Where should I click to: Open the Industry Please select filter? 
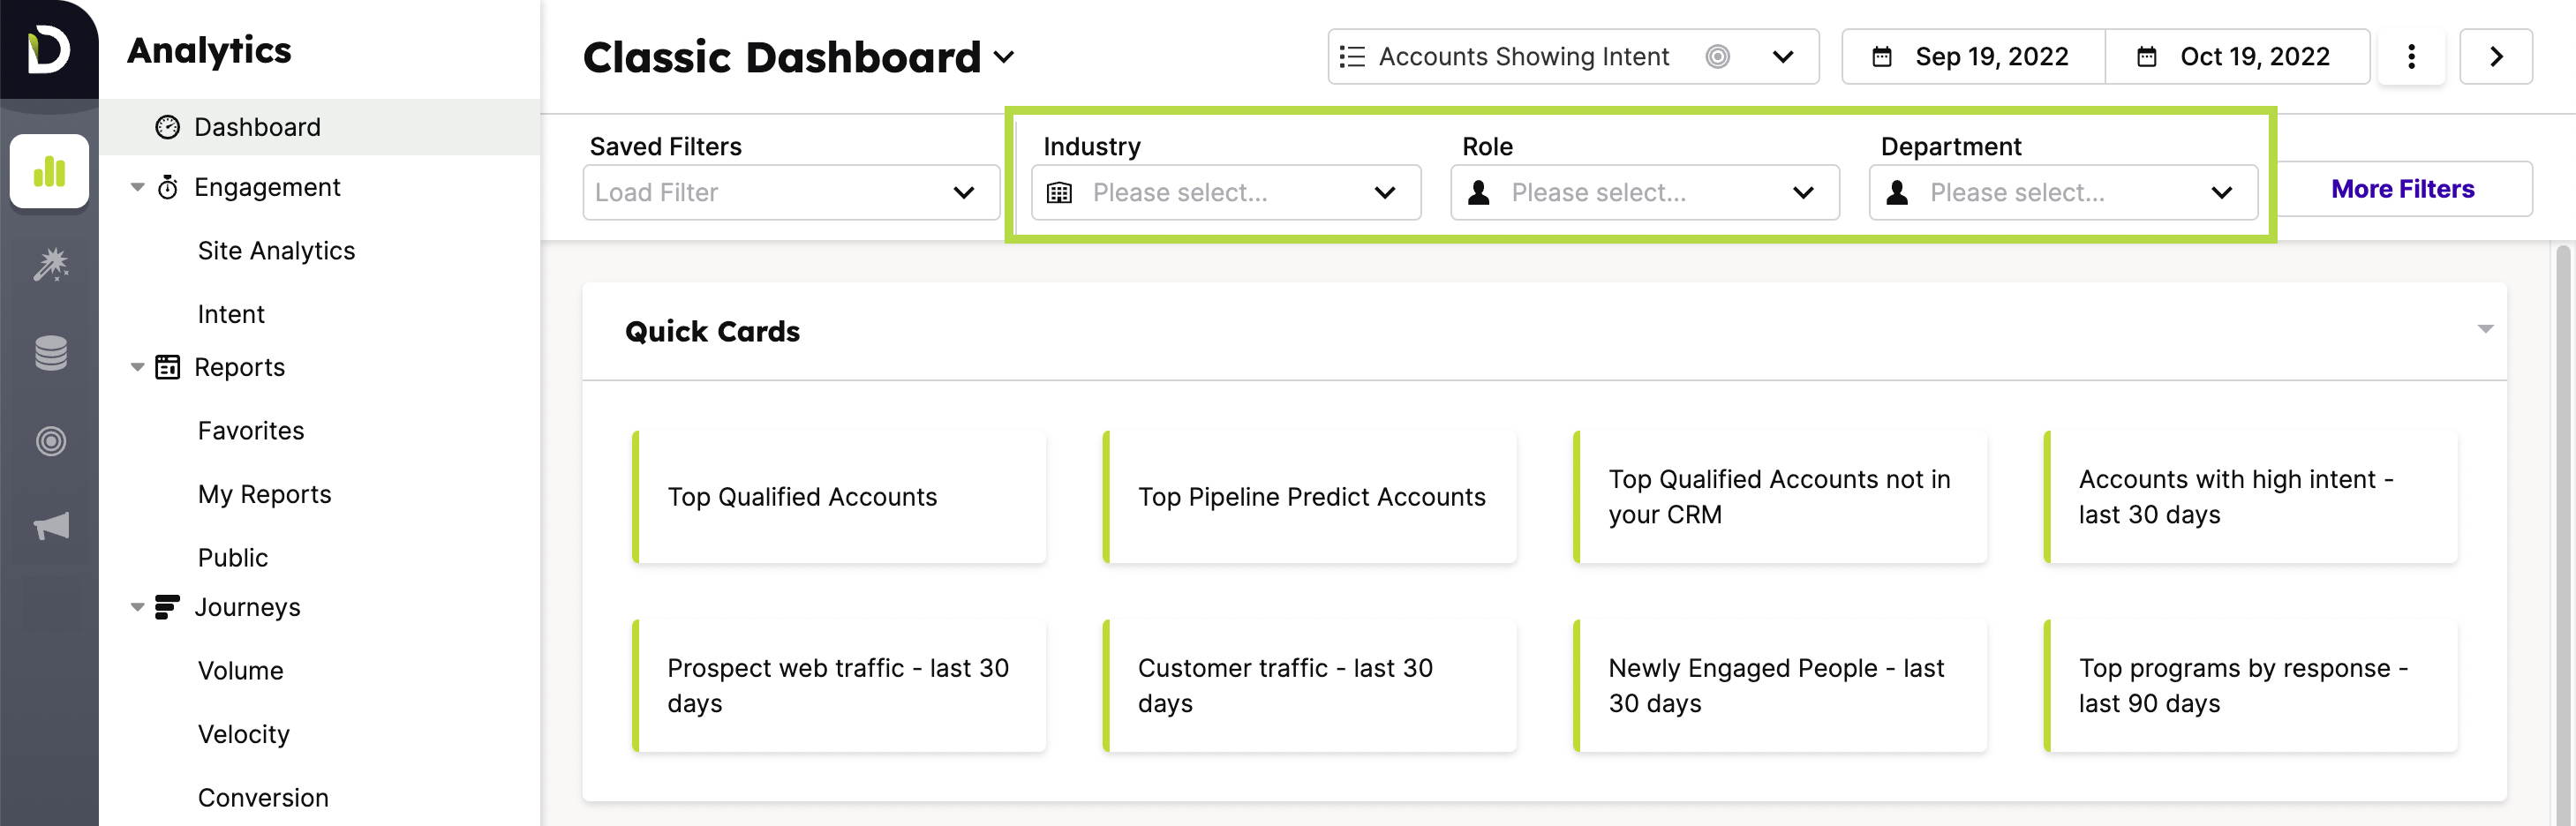(1225, 192)
